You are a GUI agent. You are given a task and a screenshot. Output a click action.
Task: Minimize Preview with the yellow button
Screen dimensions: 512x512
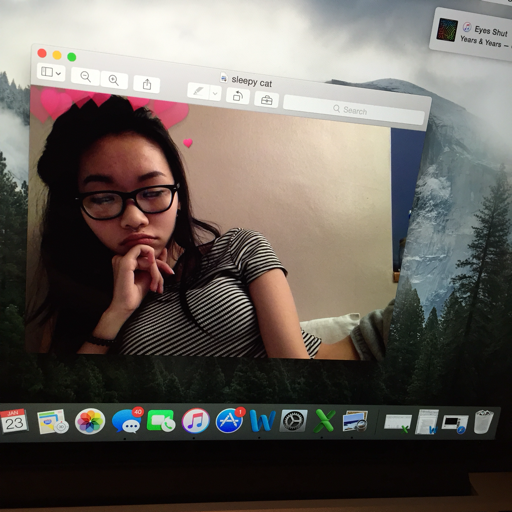pyautogui.click(x=57, y=55)
